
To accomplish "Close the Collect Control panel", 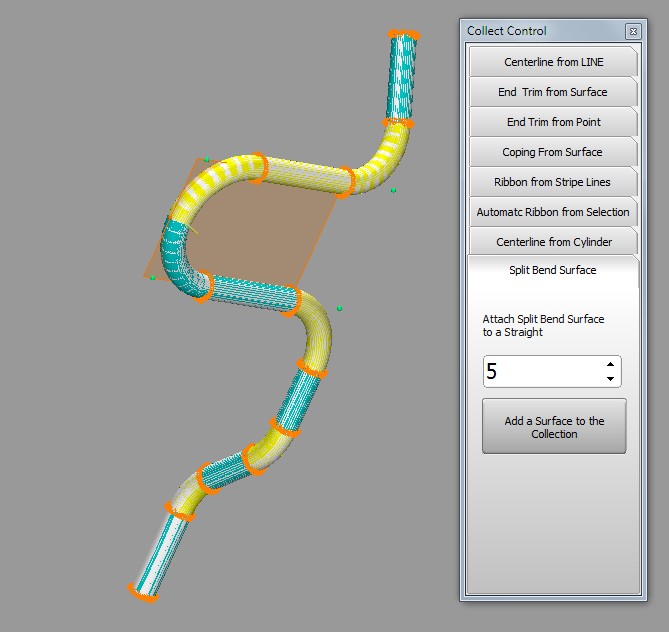I will click(x=633, y=32).
